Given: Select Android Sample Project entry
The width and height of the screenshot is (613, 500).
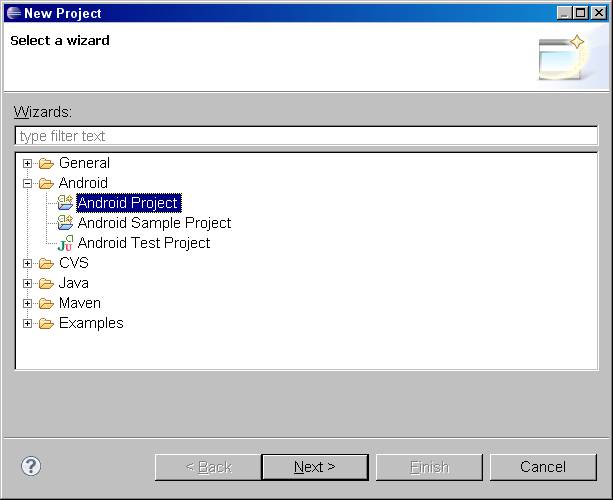Looking at the screenshot, I should pos(154,223).
